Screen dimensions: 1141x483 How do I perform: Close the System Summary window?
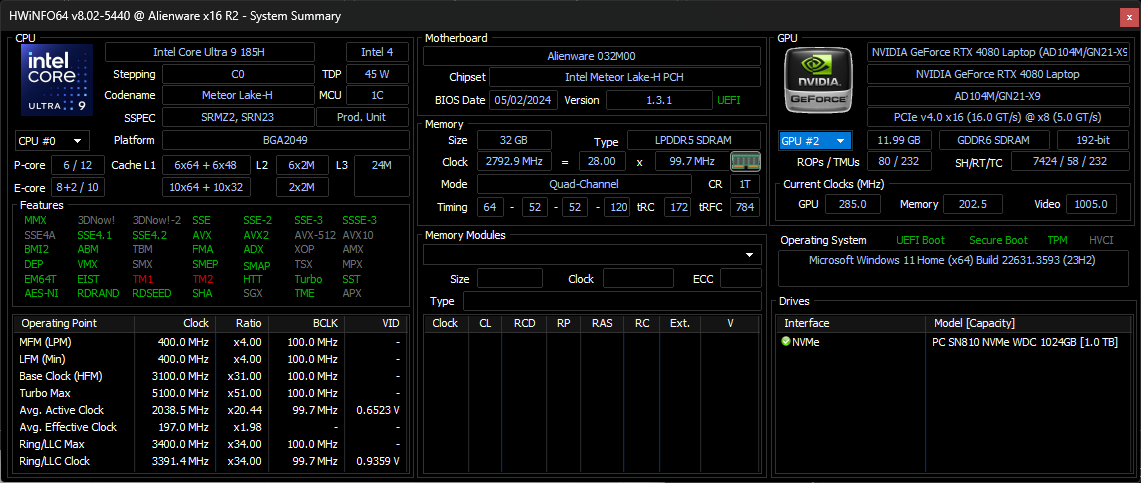(1129, 16)
